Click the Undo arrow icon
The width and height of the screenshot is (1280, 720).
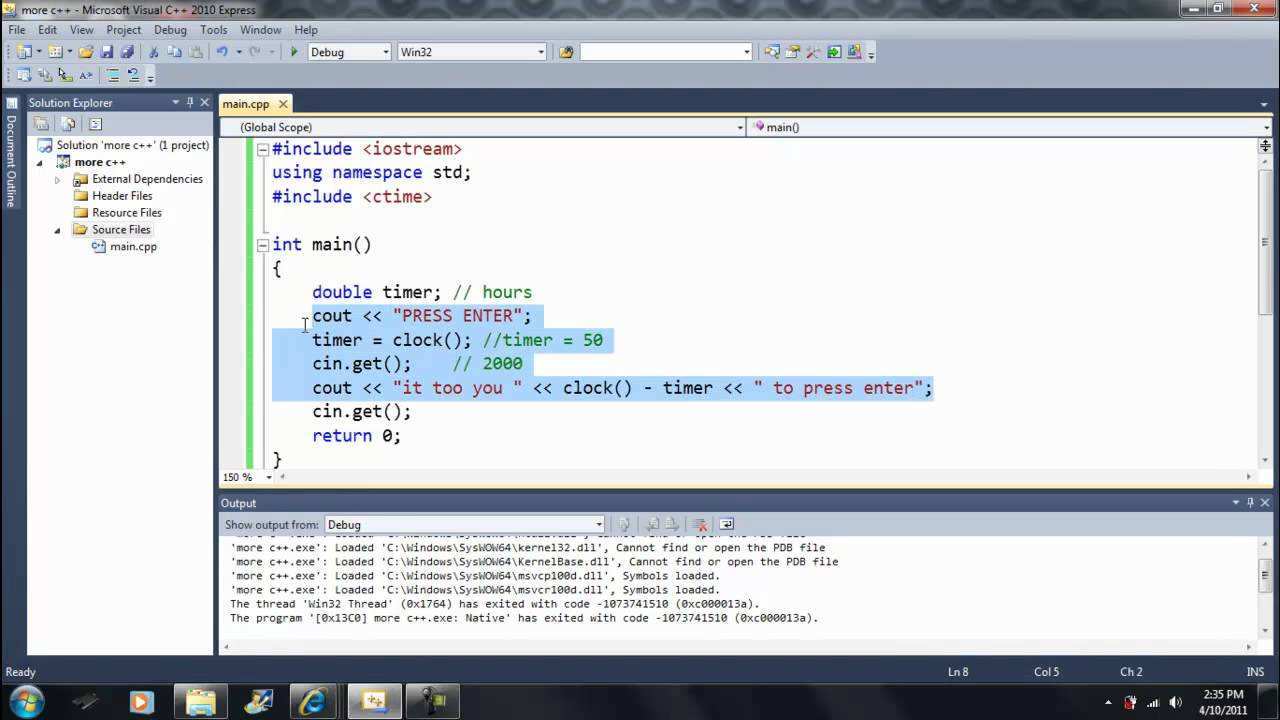tap(222, 52)
